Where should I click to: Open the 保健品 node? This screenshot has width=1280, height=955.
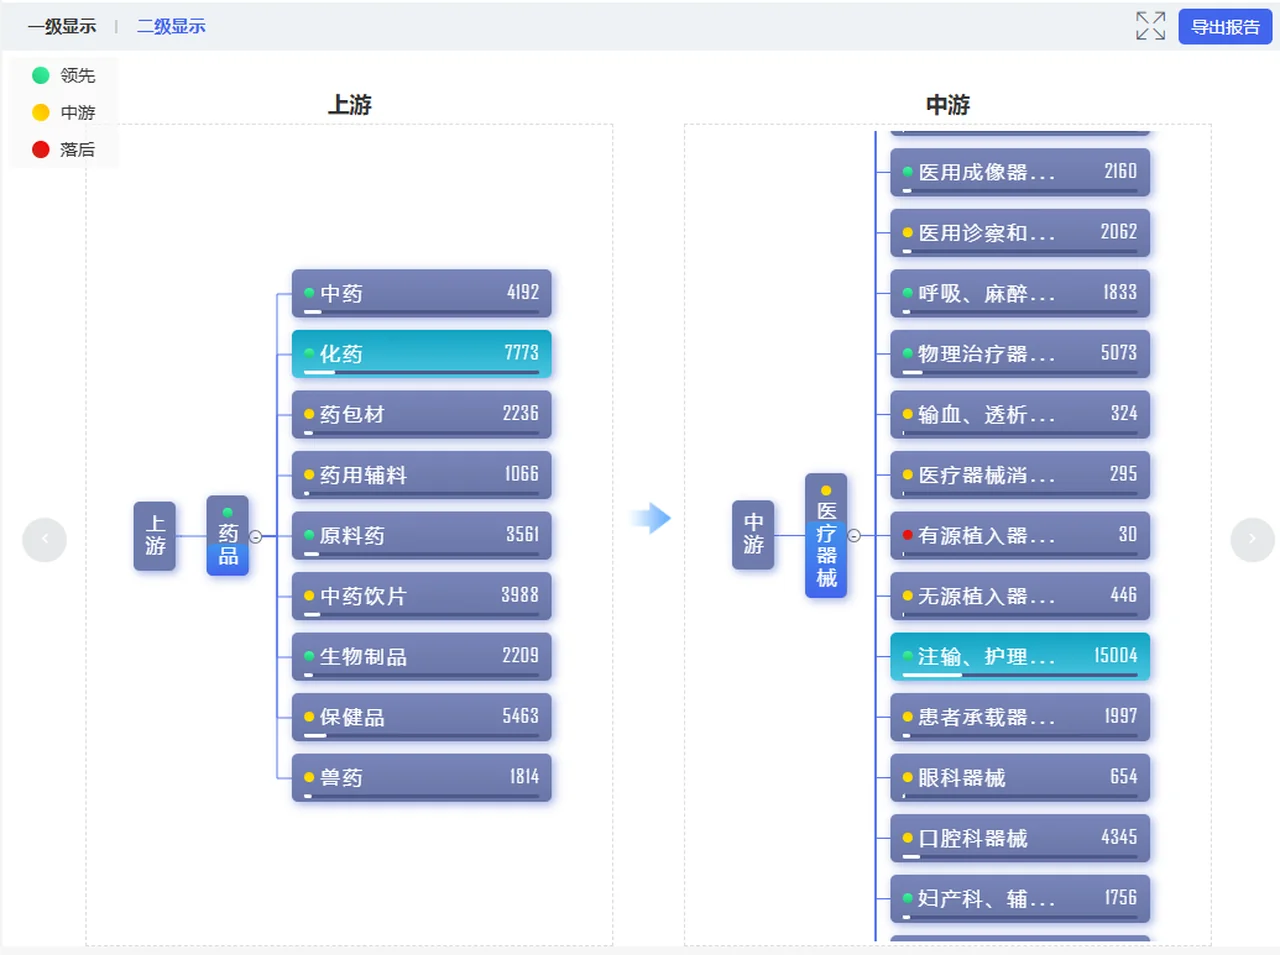tap(421, 717)
